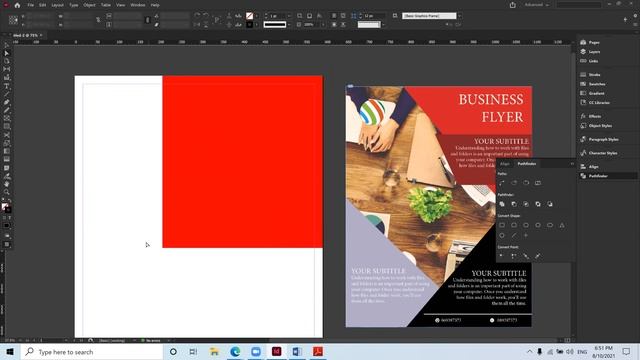Convert shape to triangle

pos(562,225)
